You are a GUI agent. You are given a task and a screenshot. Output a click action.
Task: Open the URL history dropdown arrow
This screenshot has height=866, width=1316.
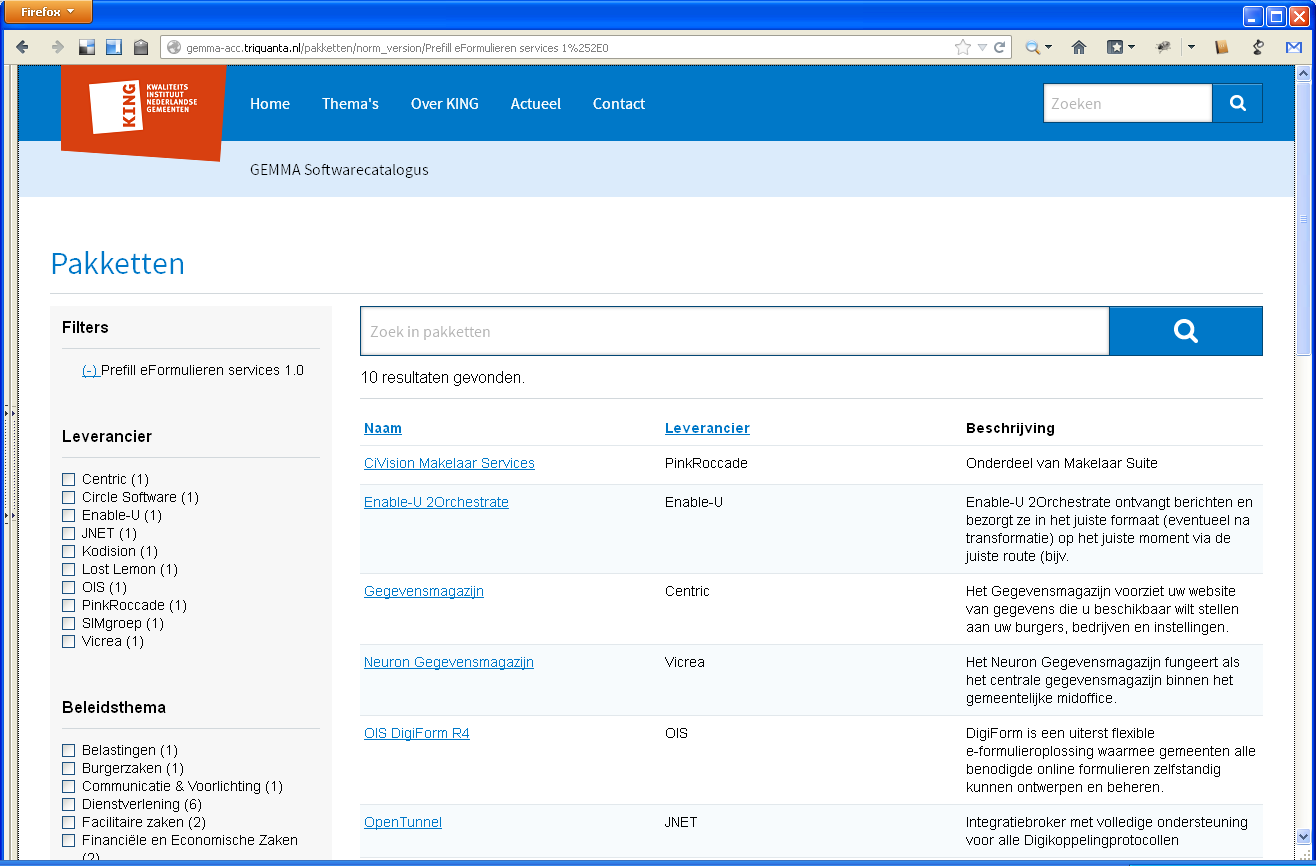click(982, 47)
